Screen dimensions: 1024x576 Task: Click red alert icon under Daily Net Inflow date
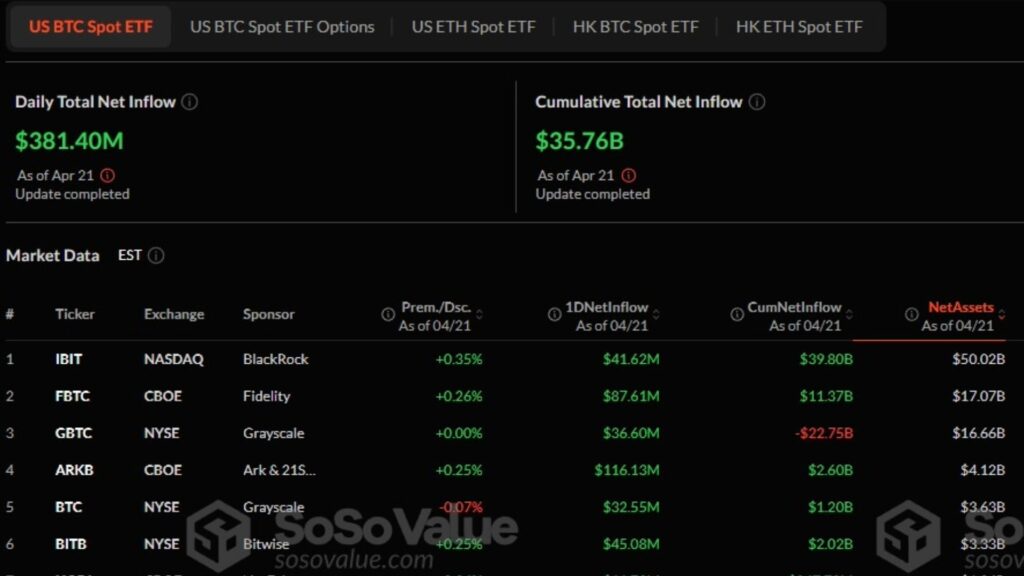click(108, 175)
